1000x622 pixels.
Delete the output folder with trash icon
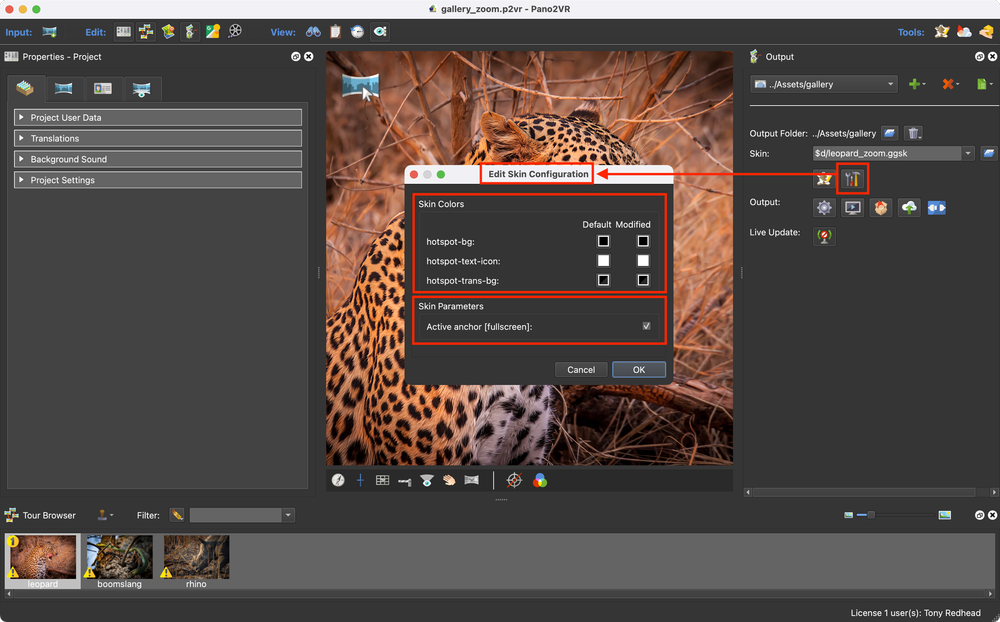point(914,133)
